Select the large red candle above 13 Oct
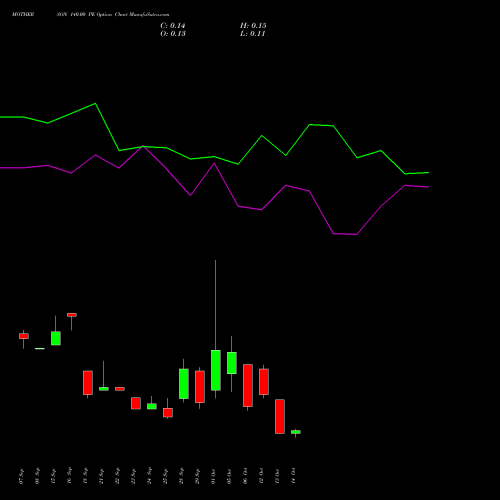This screenshot has height=500, width=500. tap(280, 416)
